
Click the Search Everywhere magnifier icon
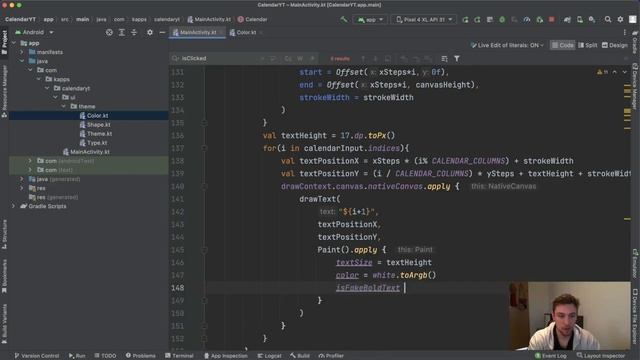click(x=608, y=20)
